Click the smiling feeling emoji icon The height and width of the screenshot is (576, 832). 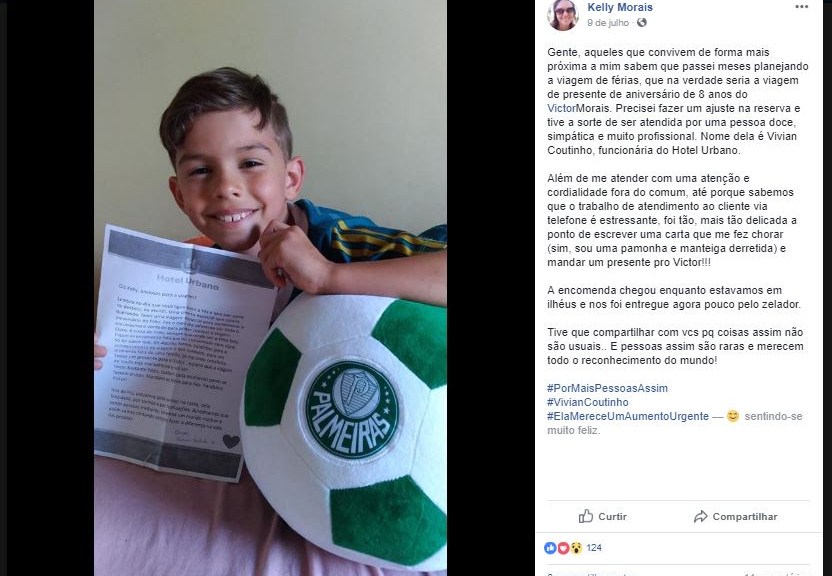coord(733,416)
